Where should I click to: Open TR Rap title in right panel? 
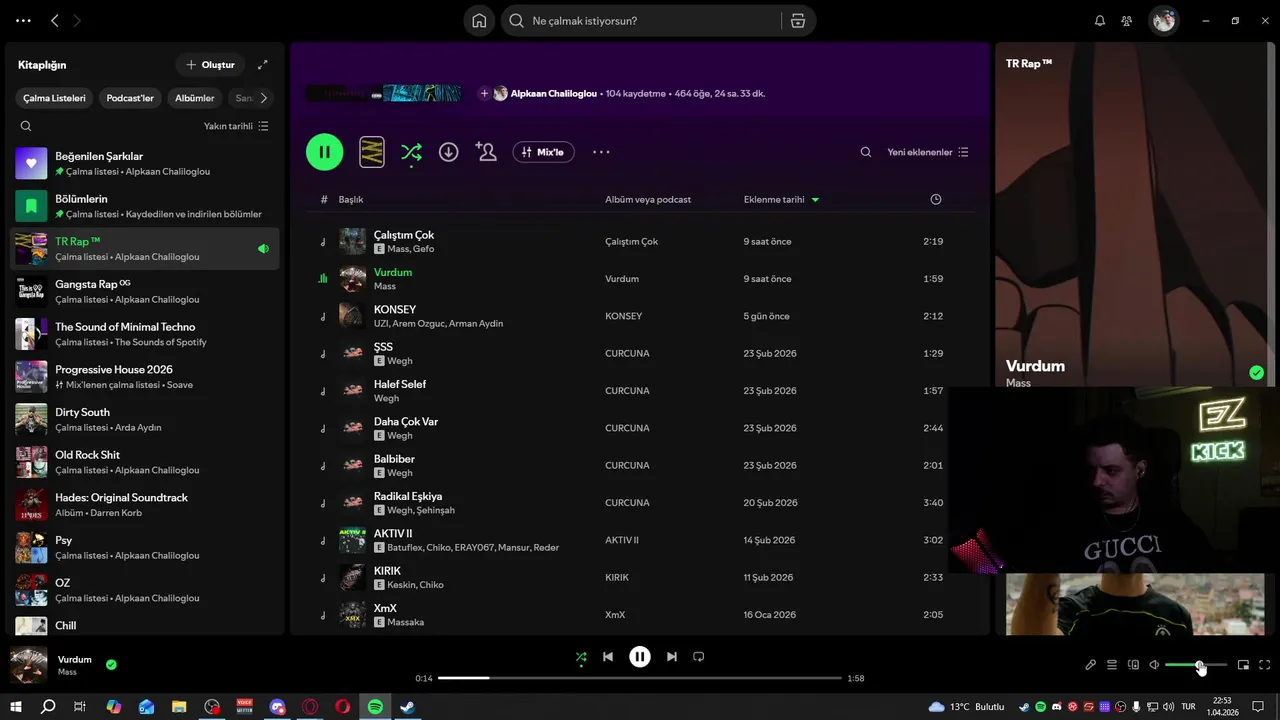click(1029, 63)
